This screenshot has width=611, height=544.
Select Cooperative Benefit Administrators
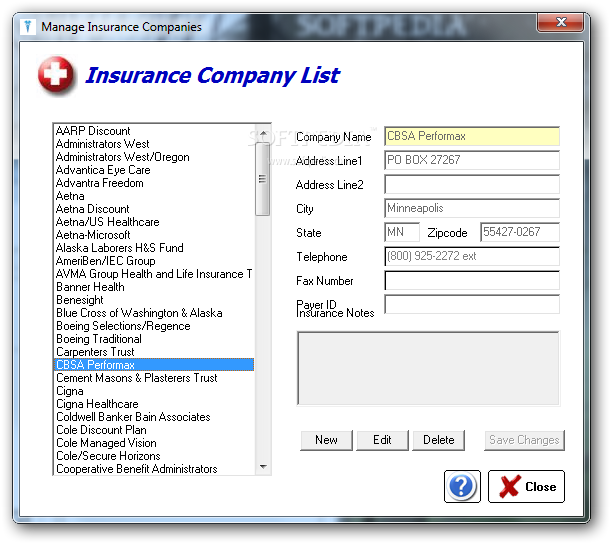coord(154,469)
